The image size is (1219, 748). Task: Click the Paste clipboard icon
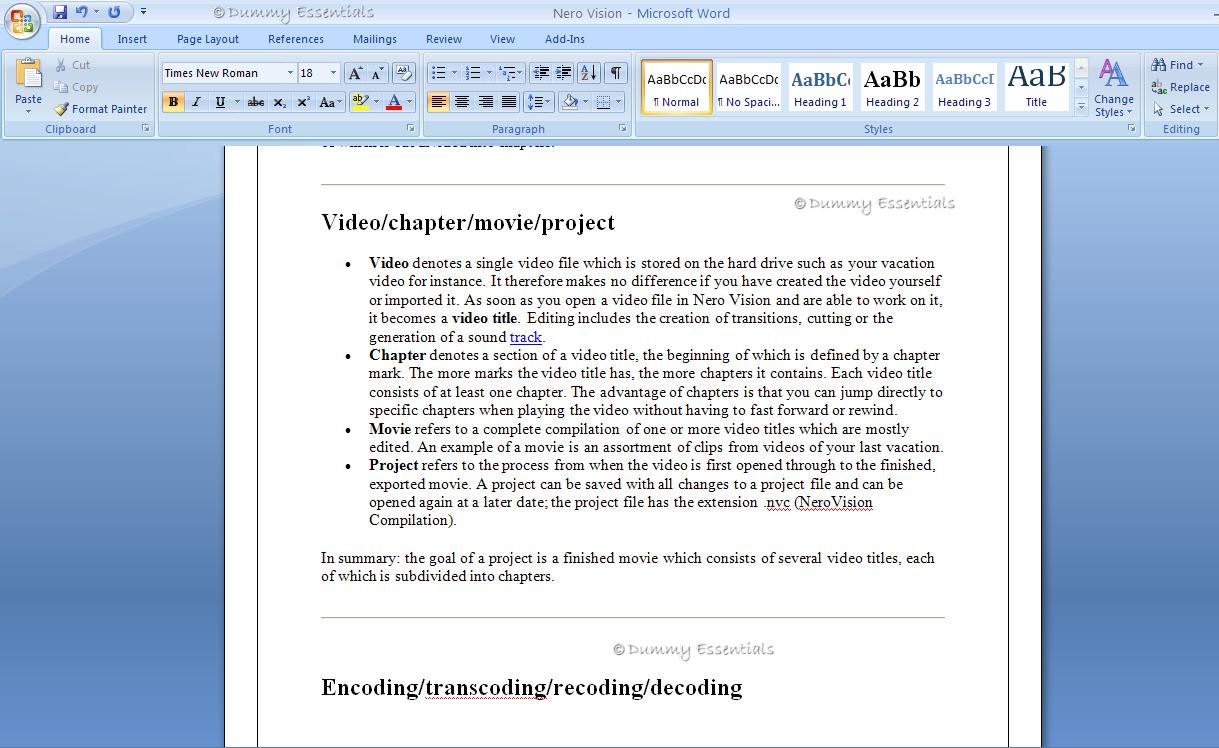click(x=29, y=74)
